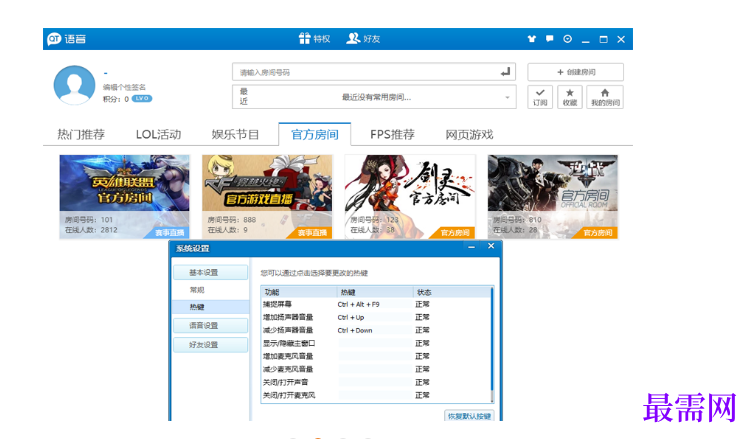
Task: Switch to LOL活动 tab
Action: (158, 134)
